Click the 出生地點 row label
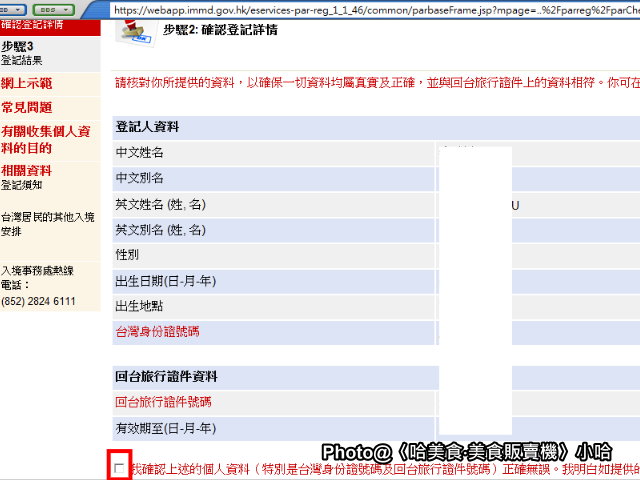 click(139, 306)
